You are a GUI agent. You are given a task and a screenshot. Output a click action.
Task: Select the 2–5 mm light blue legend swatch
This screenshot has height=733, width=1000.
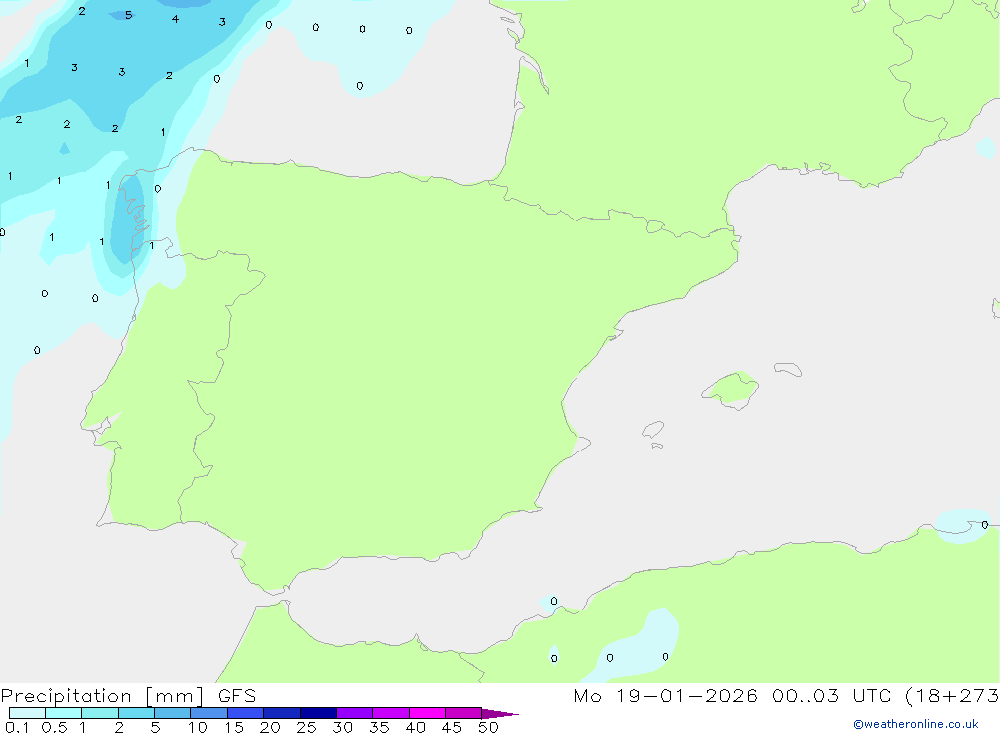pos(136,713)
